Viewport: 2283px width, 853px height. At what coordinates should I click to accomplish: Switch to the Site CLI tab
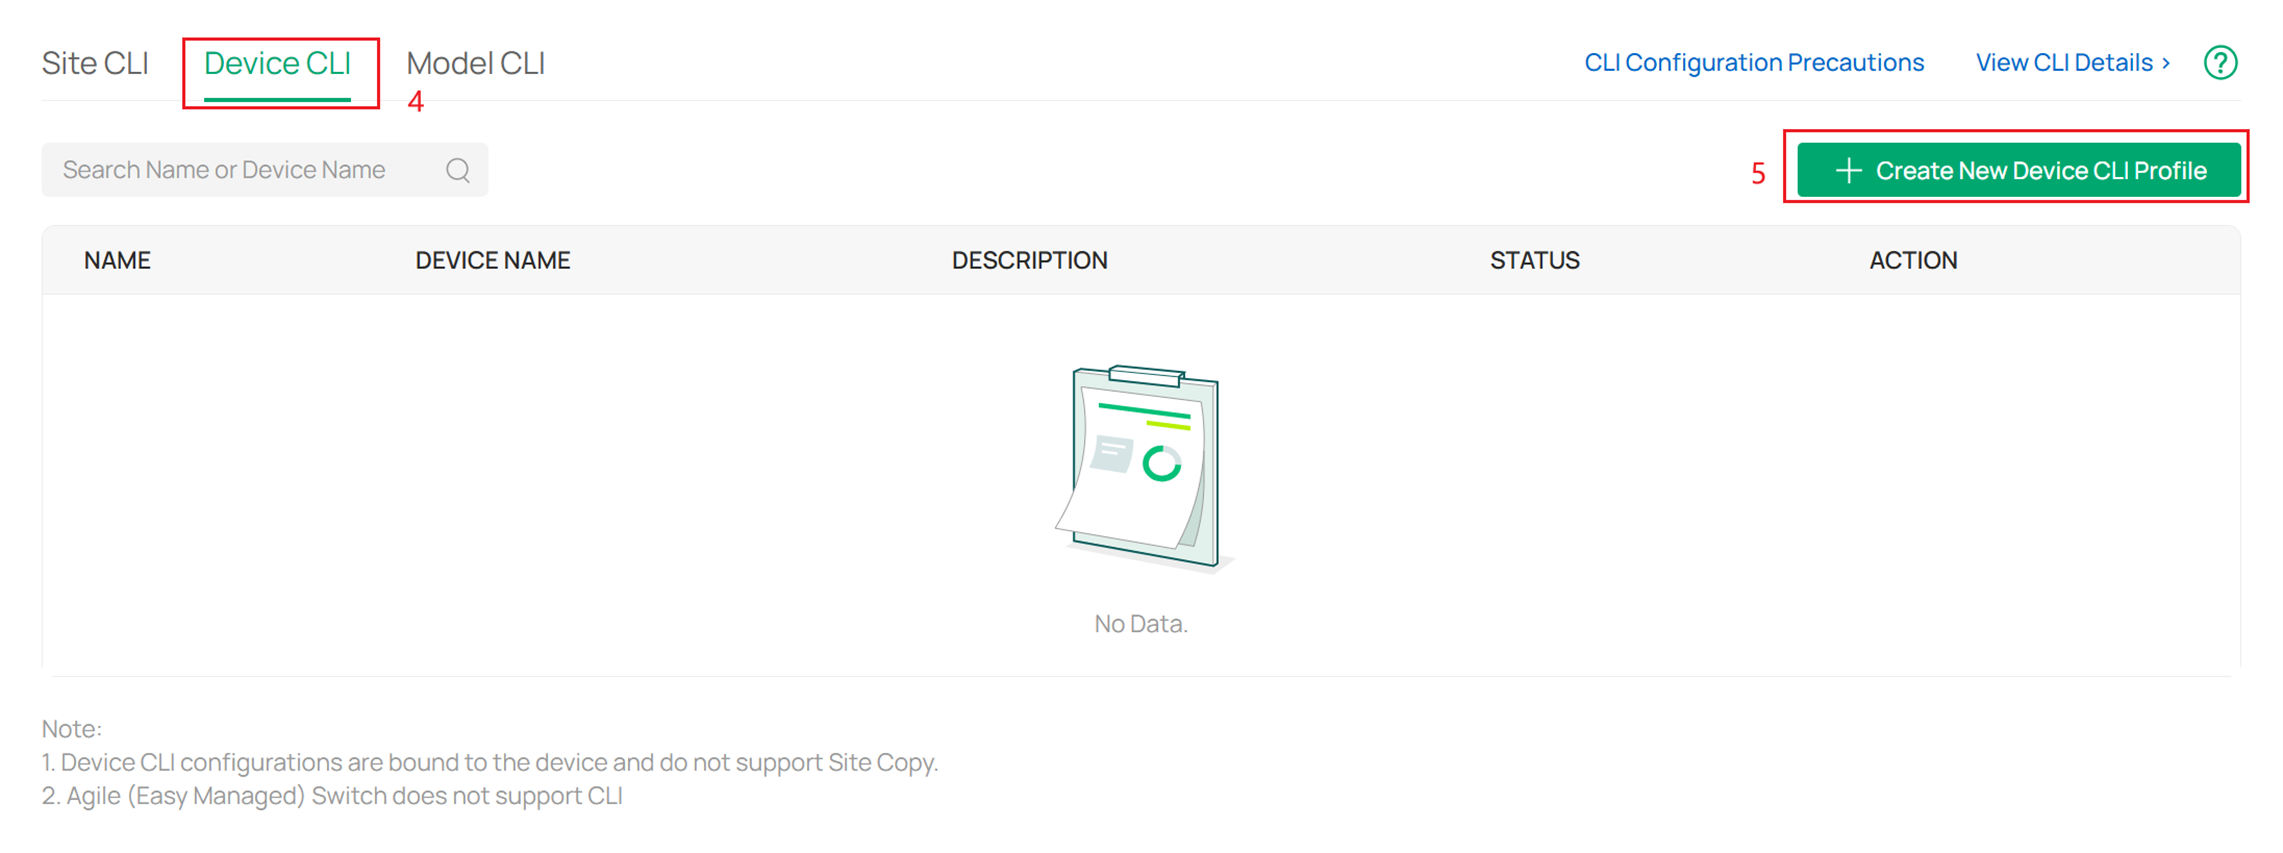coord(95,63)
